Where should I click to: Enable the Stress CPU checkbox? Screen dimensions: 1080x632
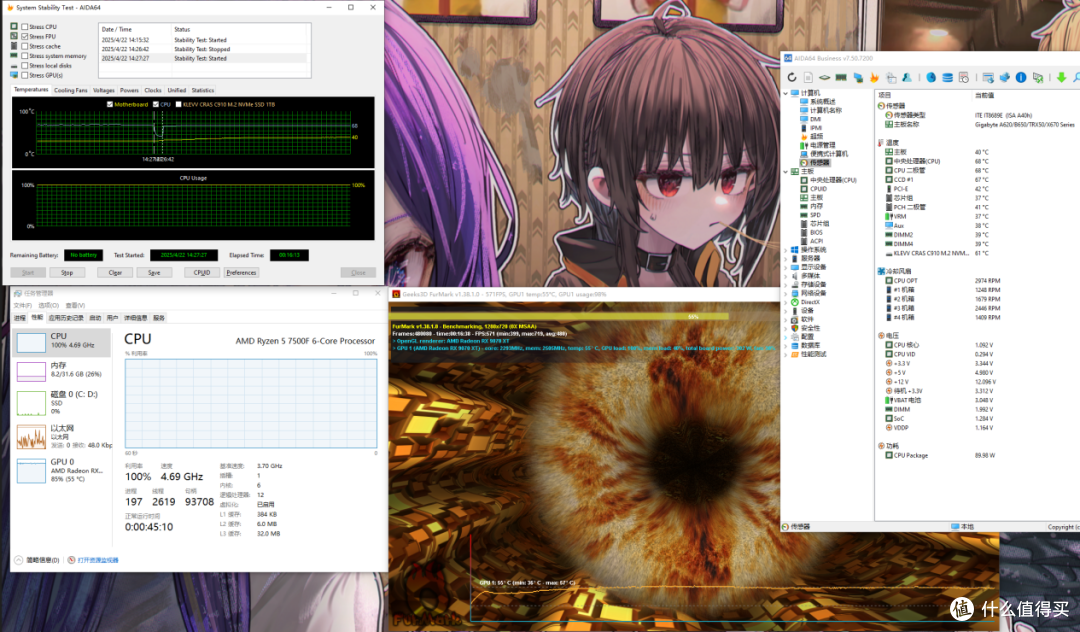click(x=25, y=27)
